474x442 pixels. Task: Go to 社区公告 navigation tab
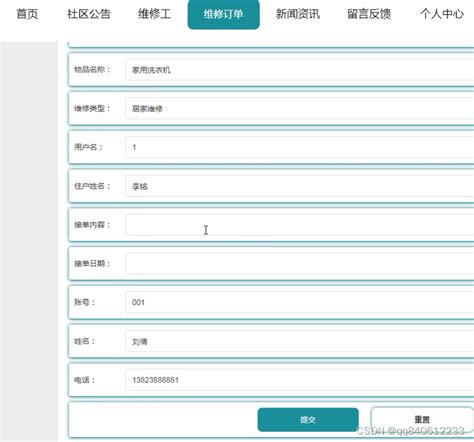89,14
